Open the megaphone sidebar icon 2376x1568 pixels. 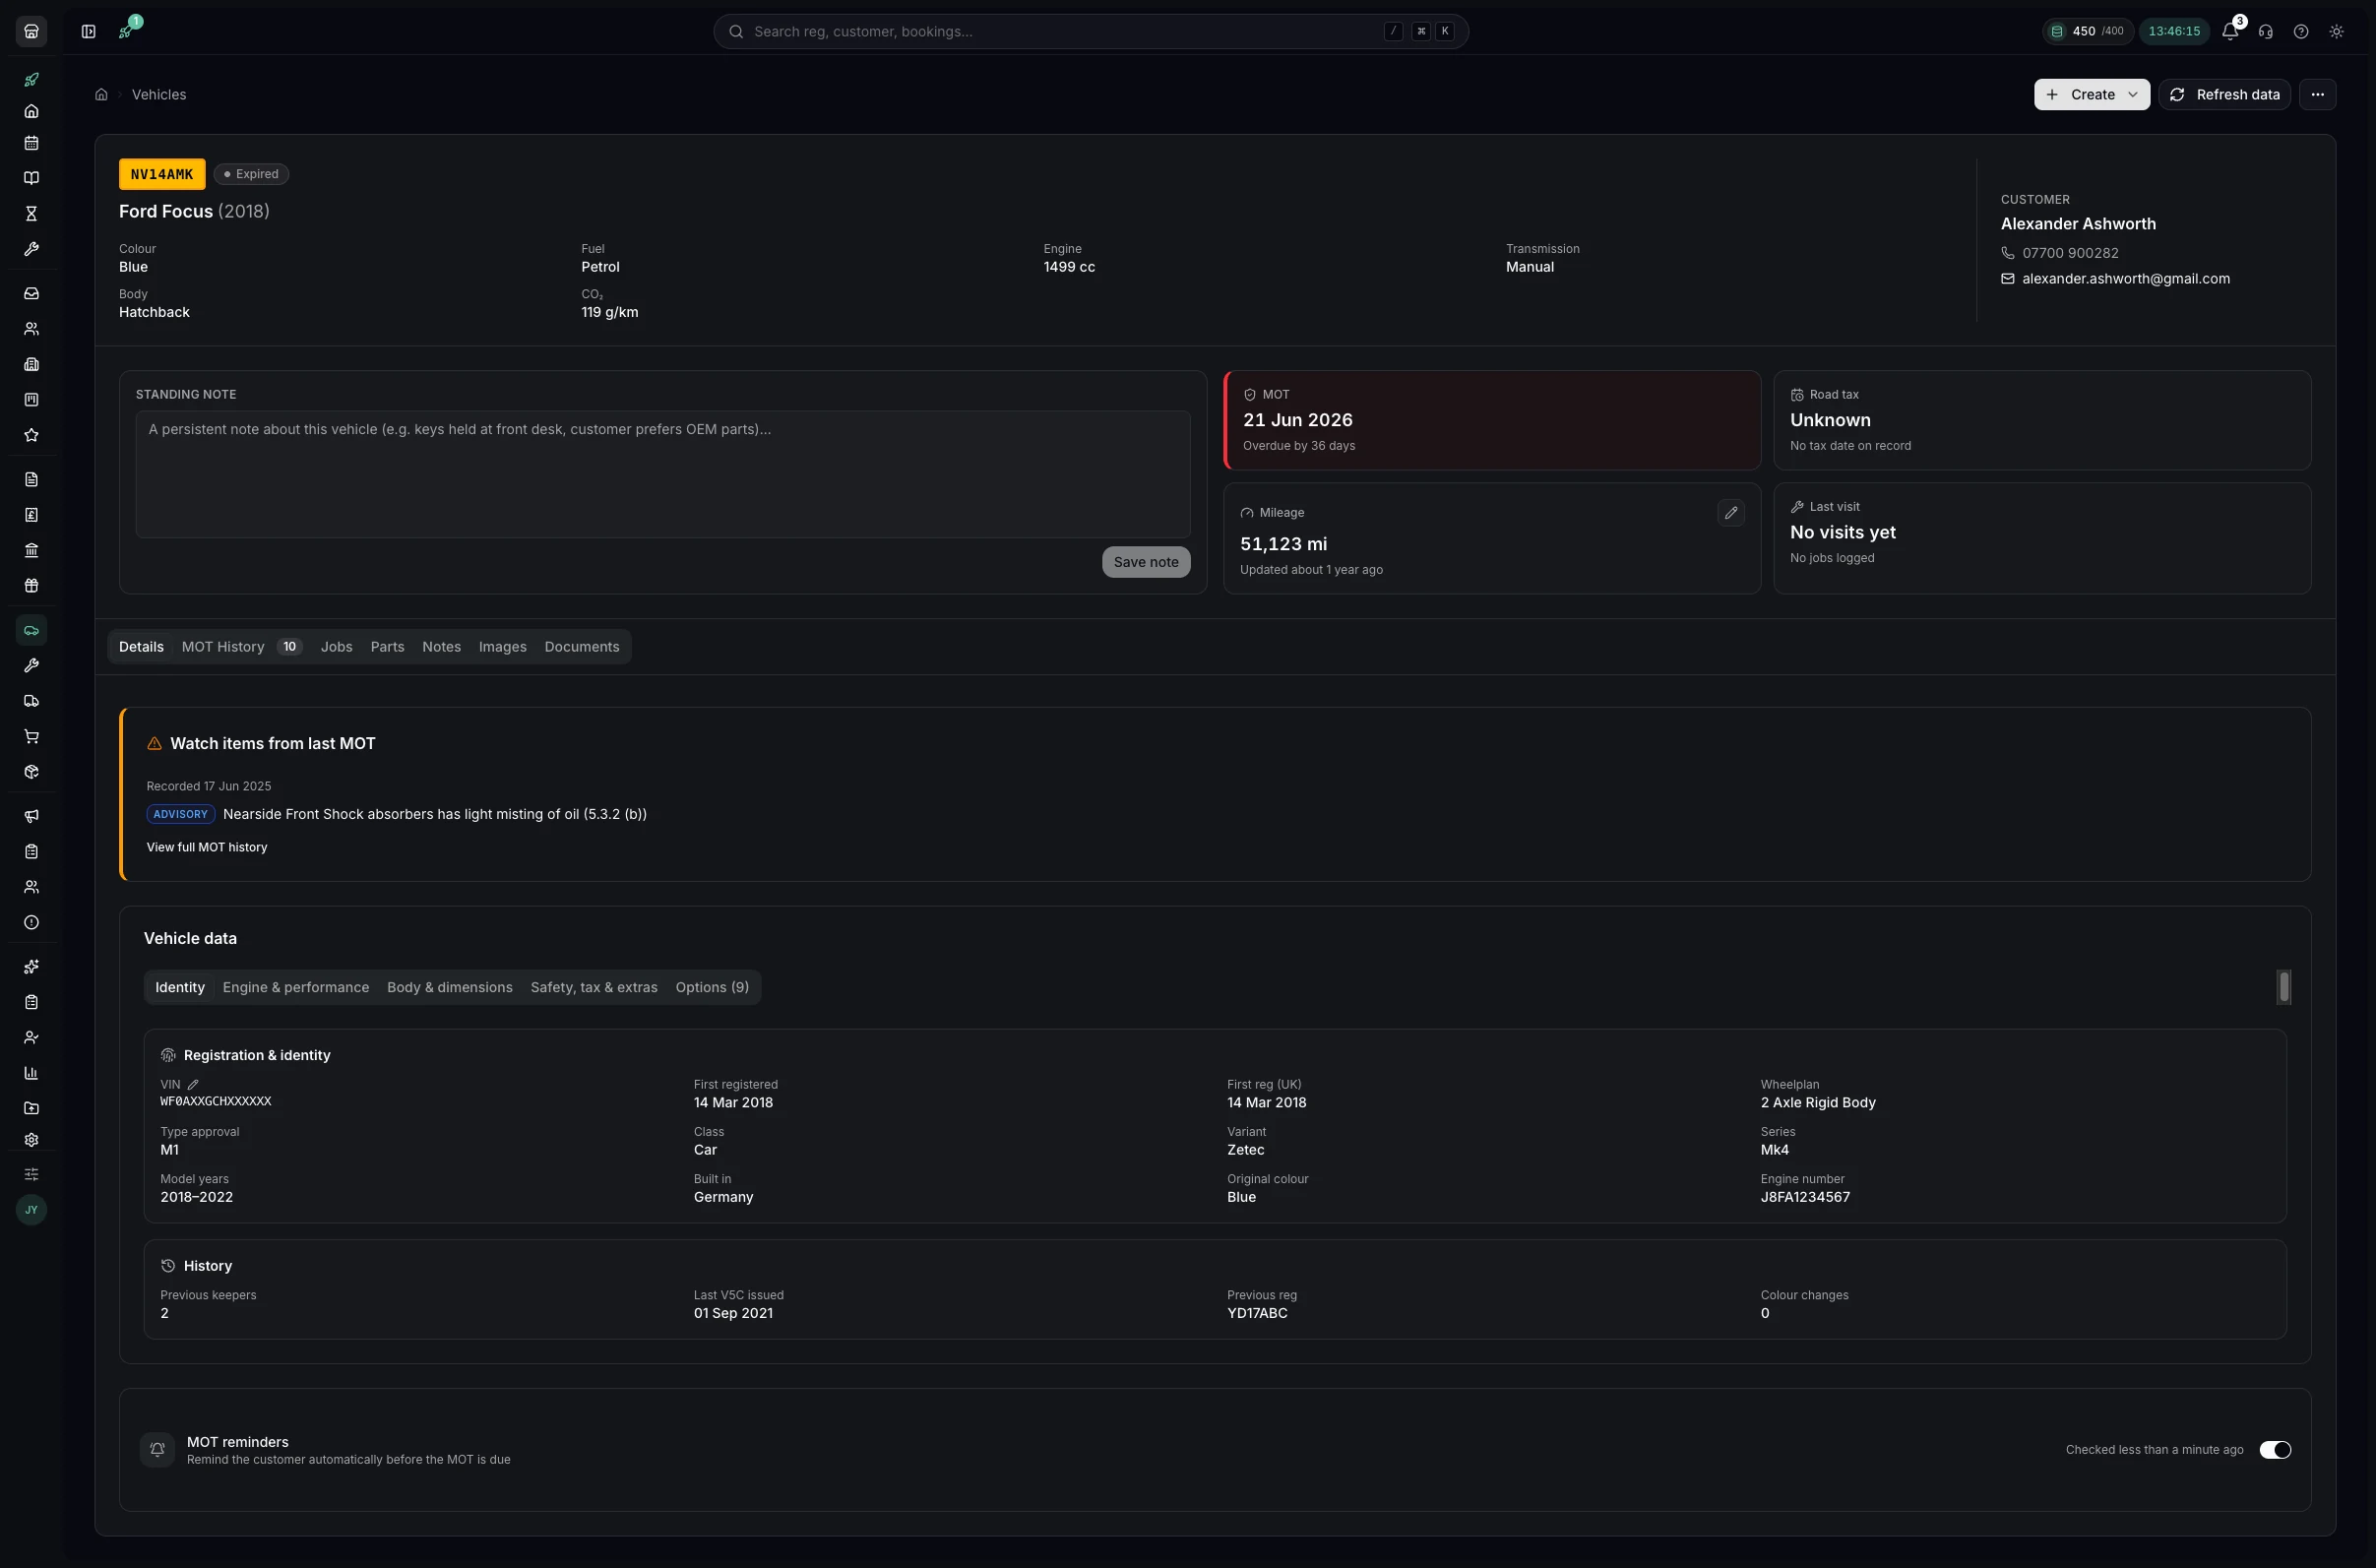(x=31, y=816)
